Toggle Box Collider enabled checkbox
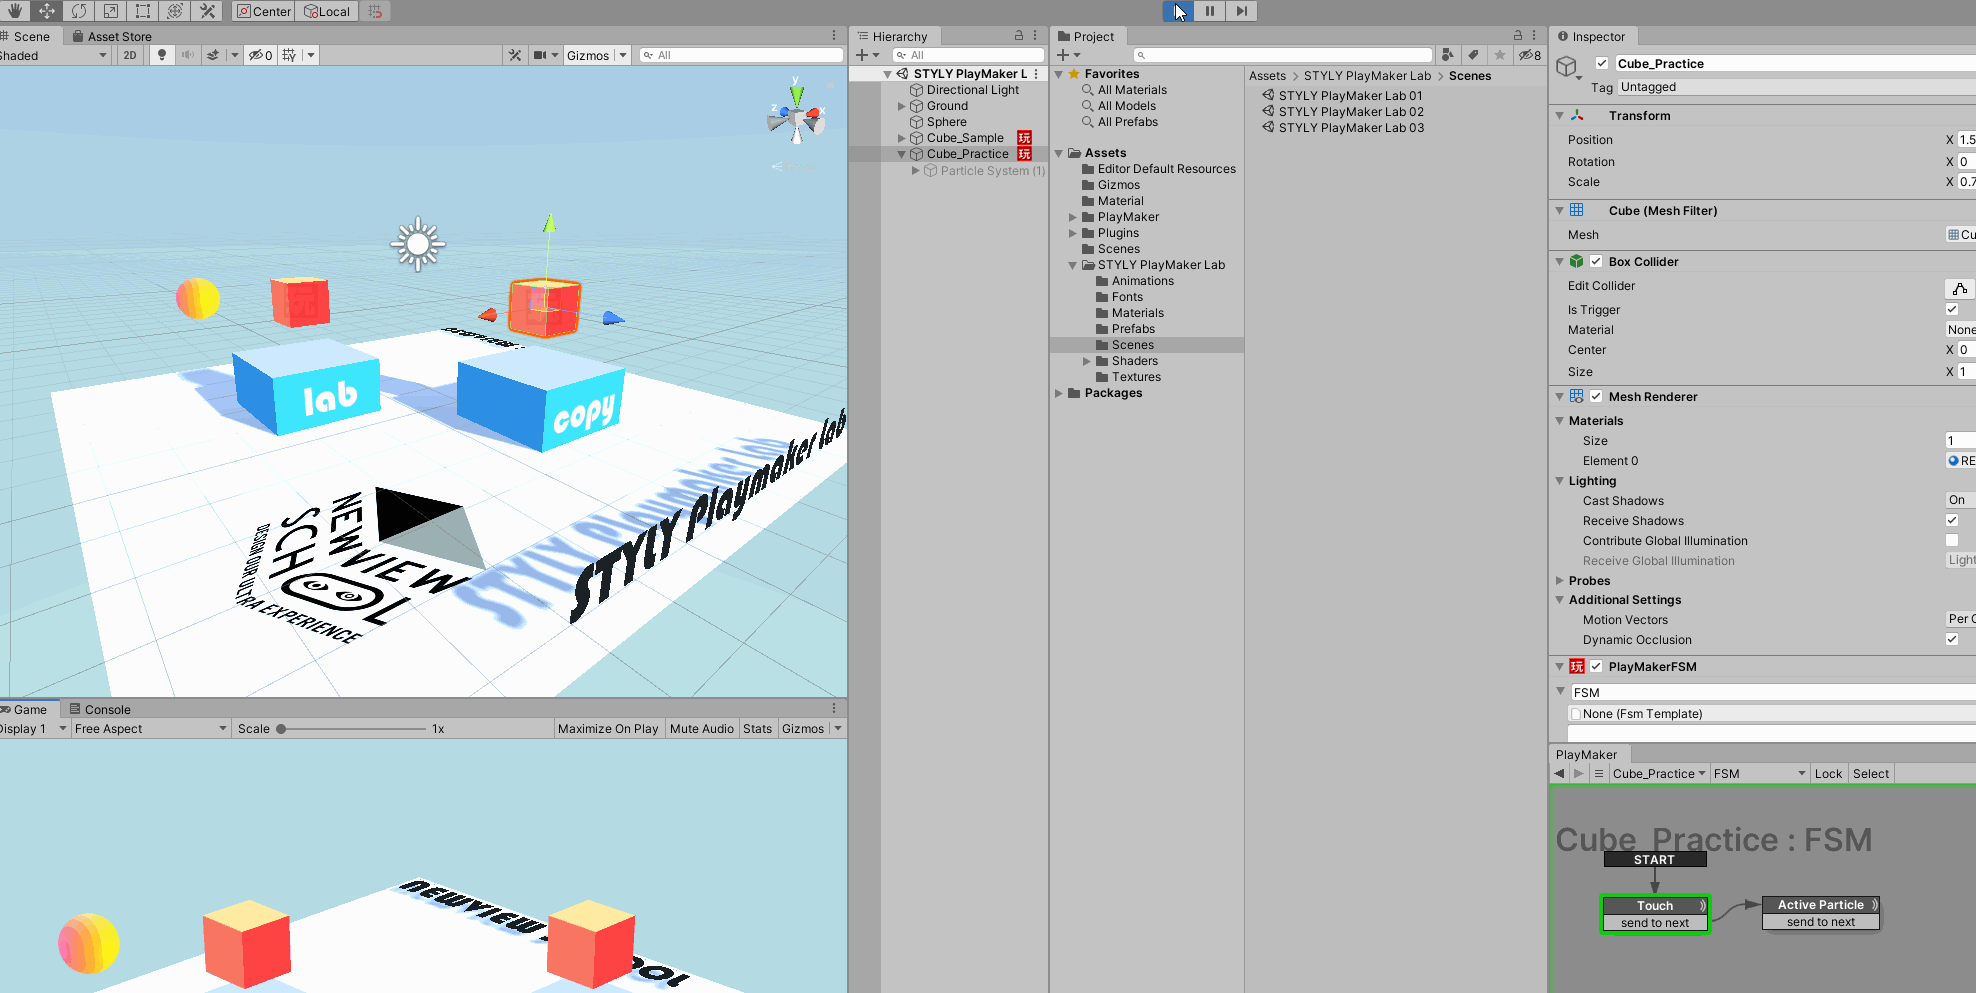This screenshot has height=993, width=1976. click(1596, 261)
